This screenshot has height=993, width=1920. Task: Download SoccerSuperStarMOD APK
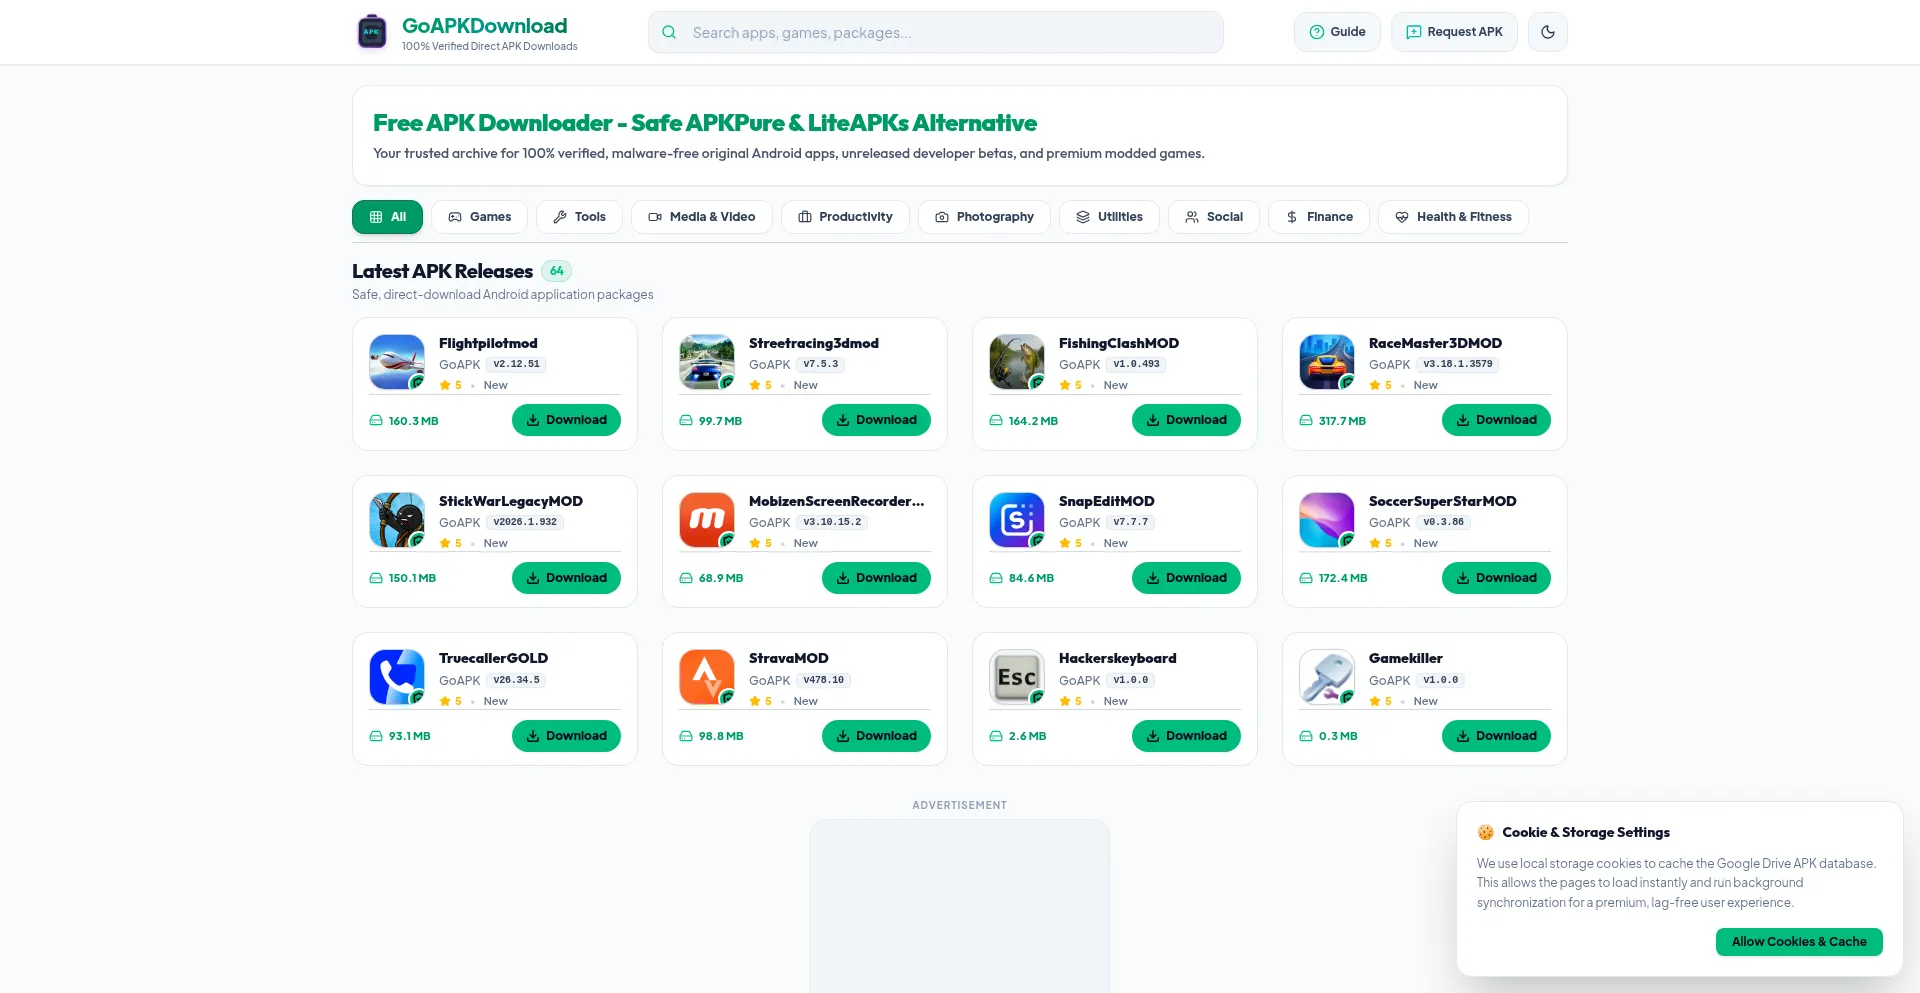click(x=1496, y=578)
